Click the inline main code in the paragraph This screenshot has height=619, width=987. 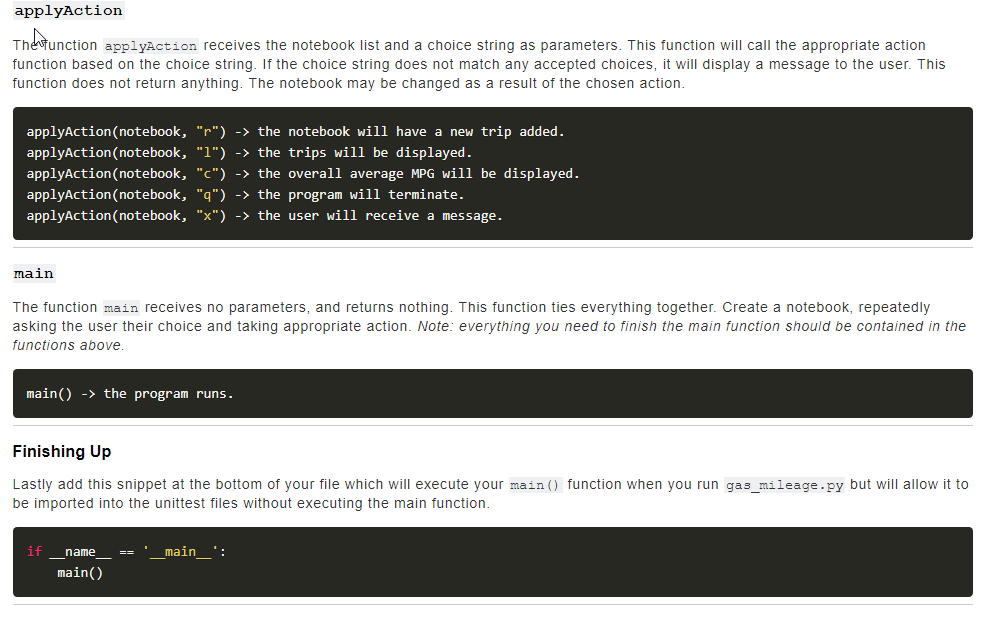pos(121,308)
